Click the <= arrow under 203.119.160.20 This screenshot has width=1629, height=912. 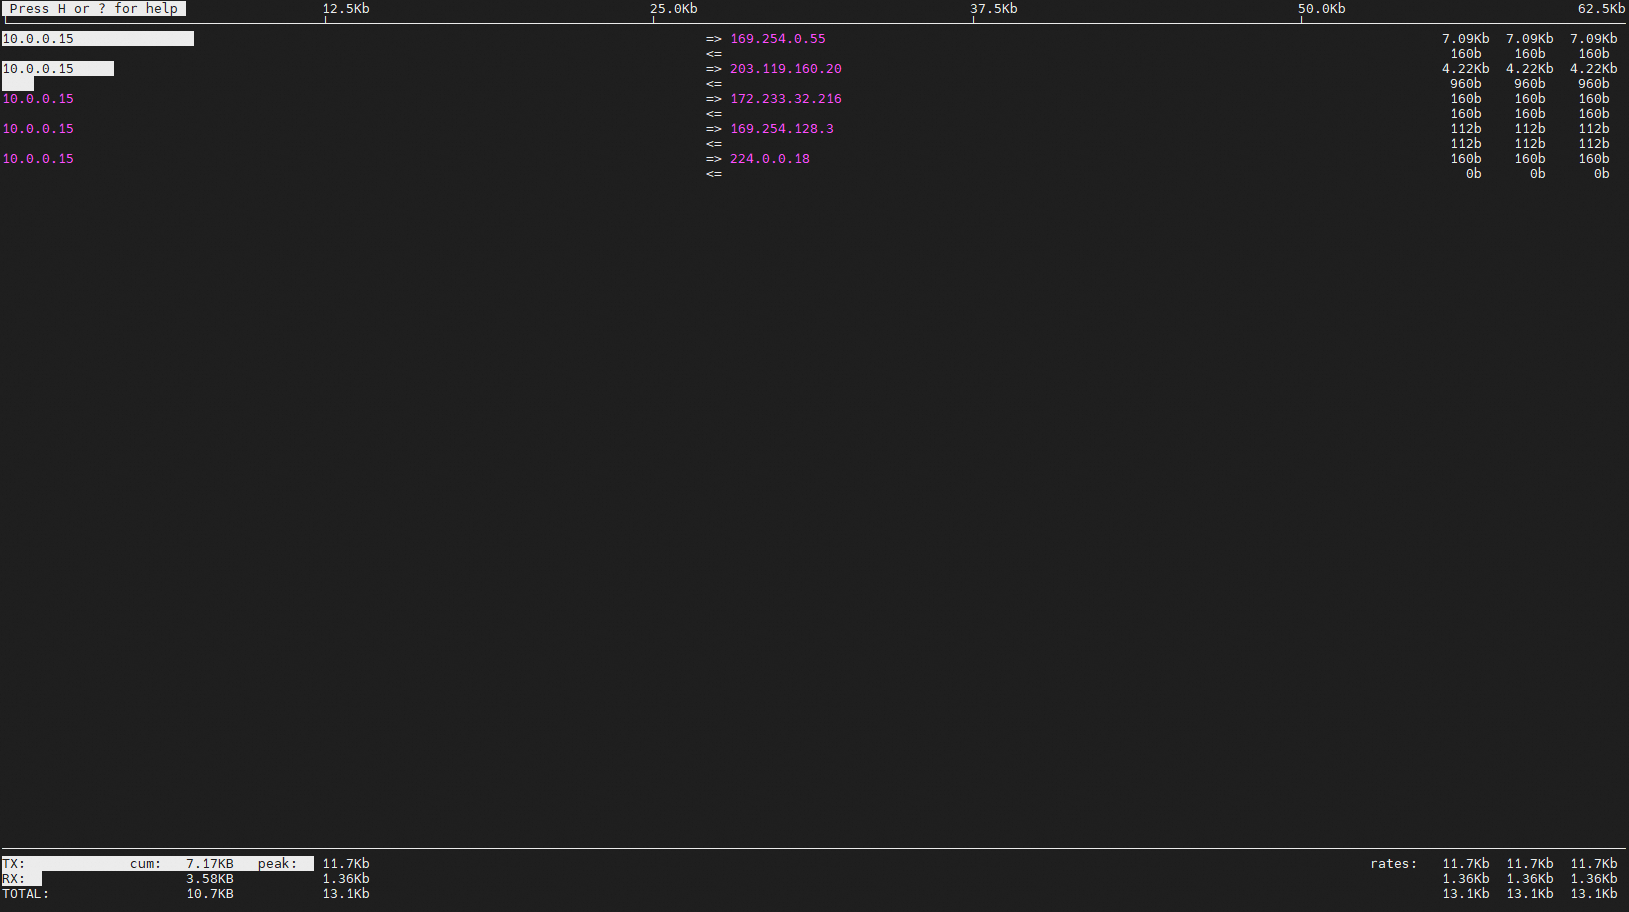[x=714, y=84]
